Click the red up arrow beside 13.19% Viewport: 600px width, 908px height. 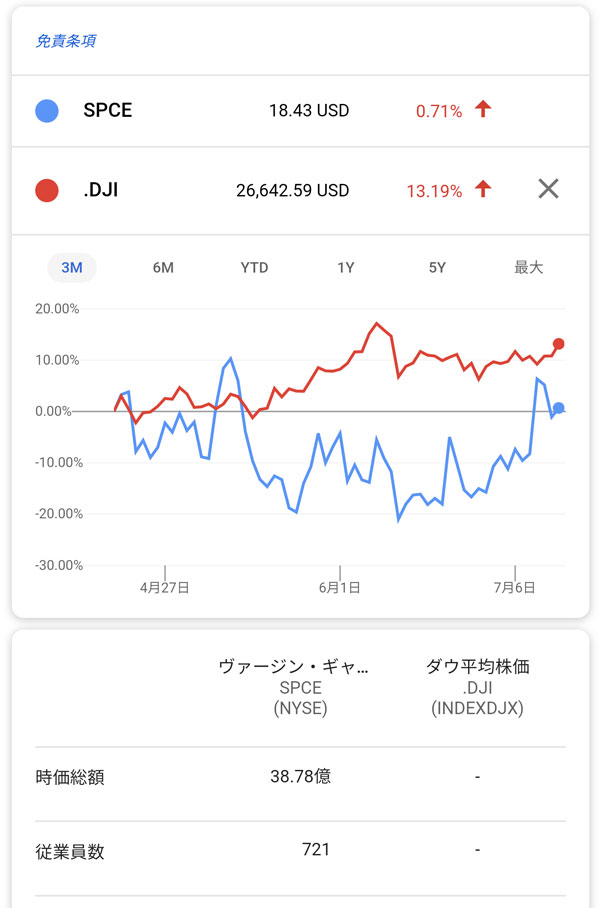pos(484,189)
